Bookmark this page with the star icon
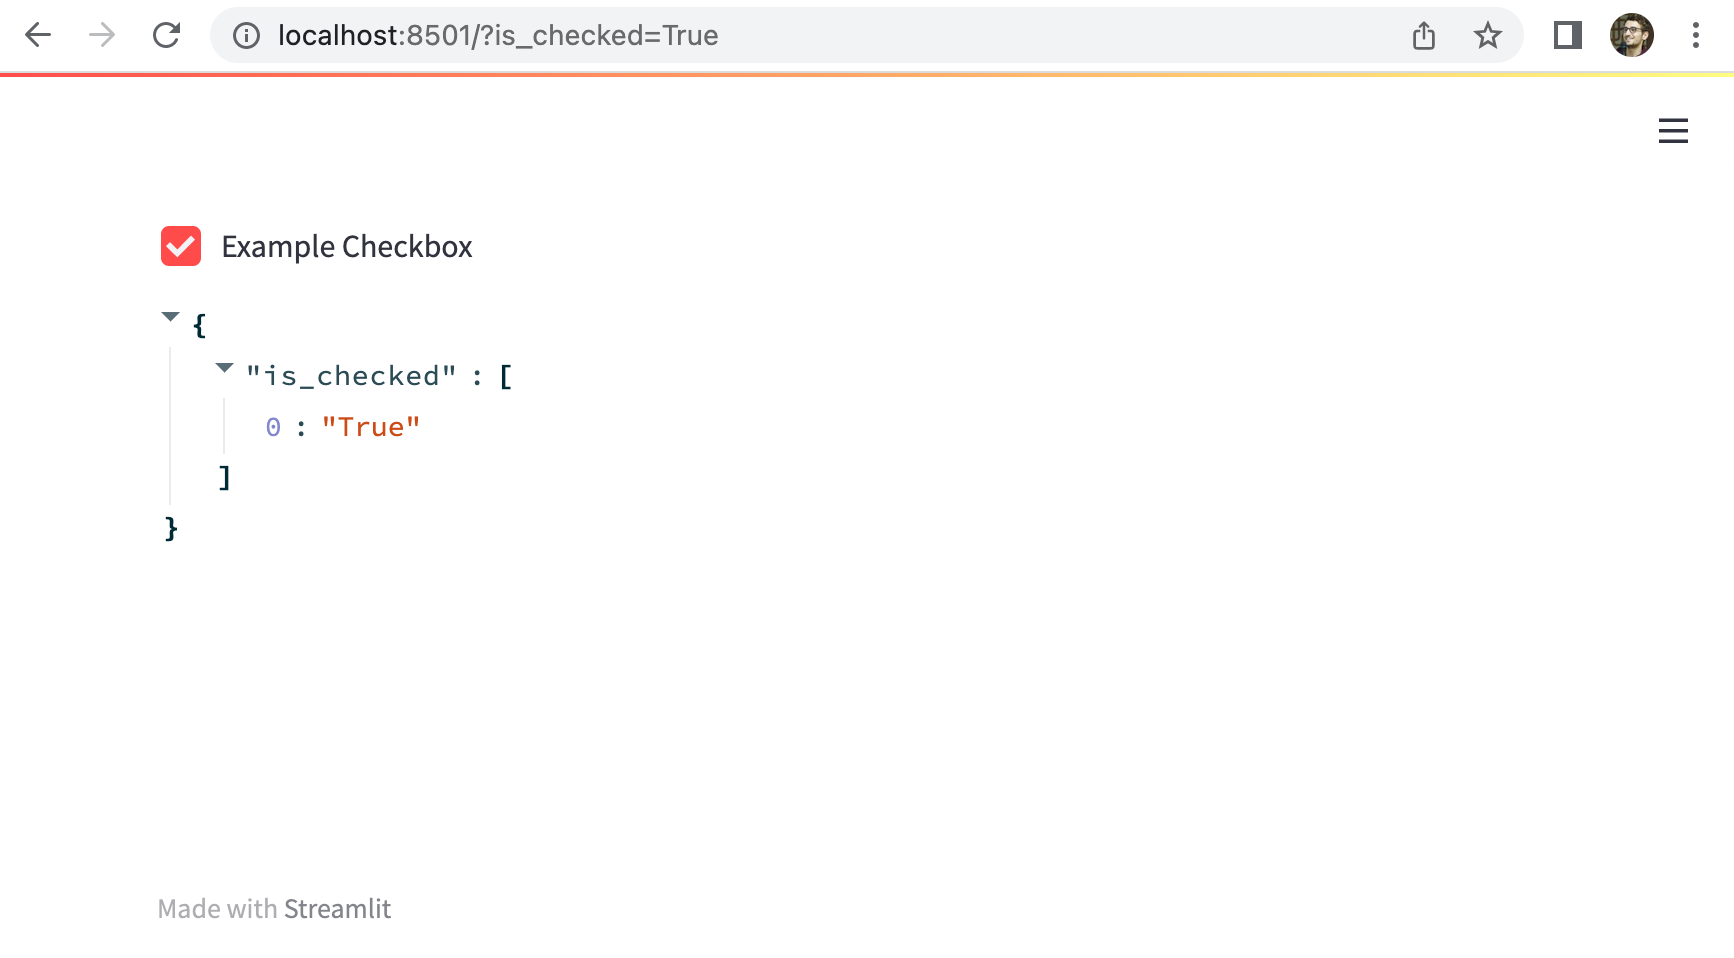 pyautogui.click(x=1488, y=36)
